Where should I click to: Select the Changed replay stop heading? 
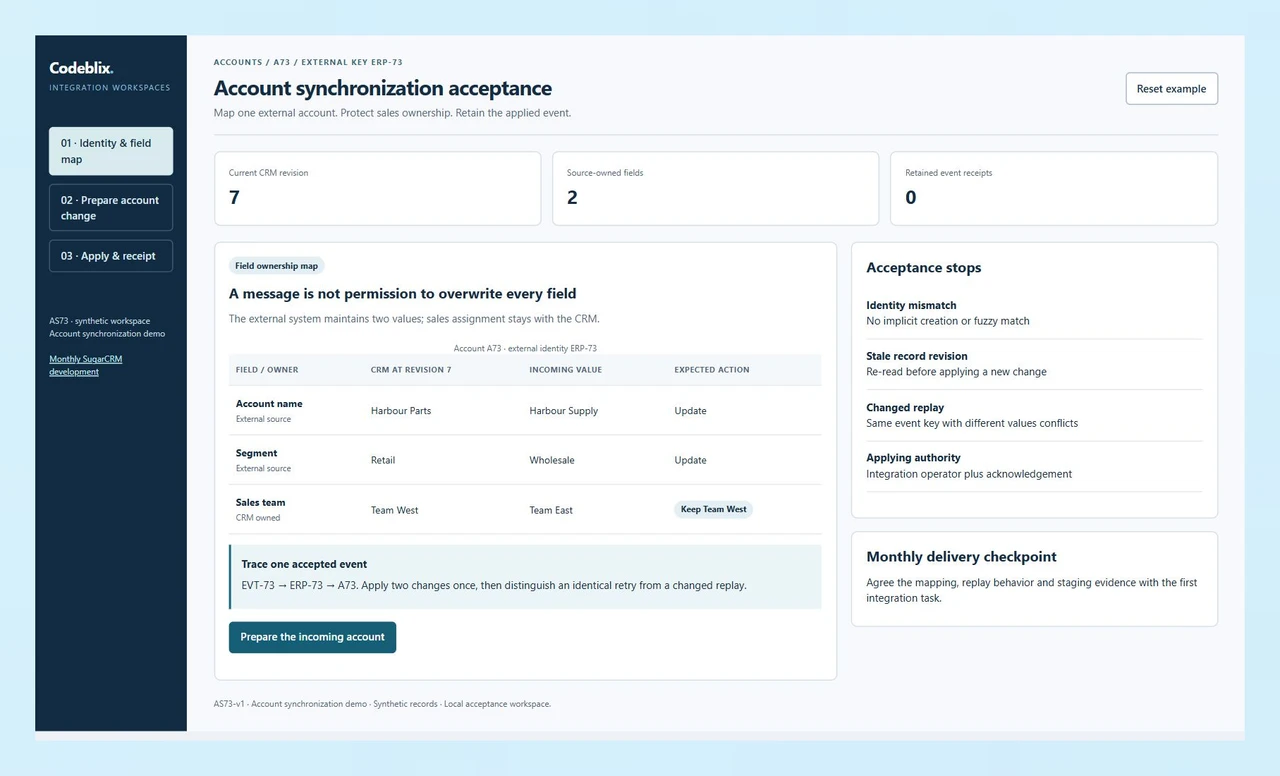(x=905, y=407)
